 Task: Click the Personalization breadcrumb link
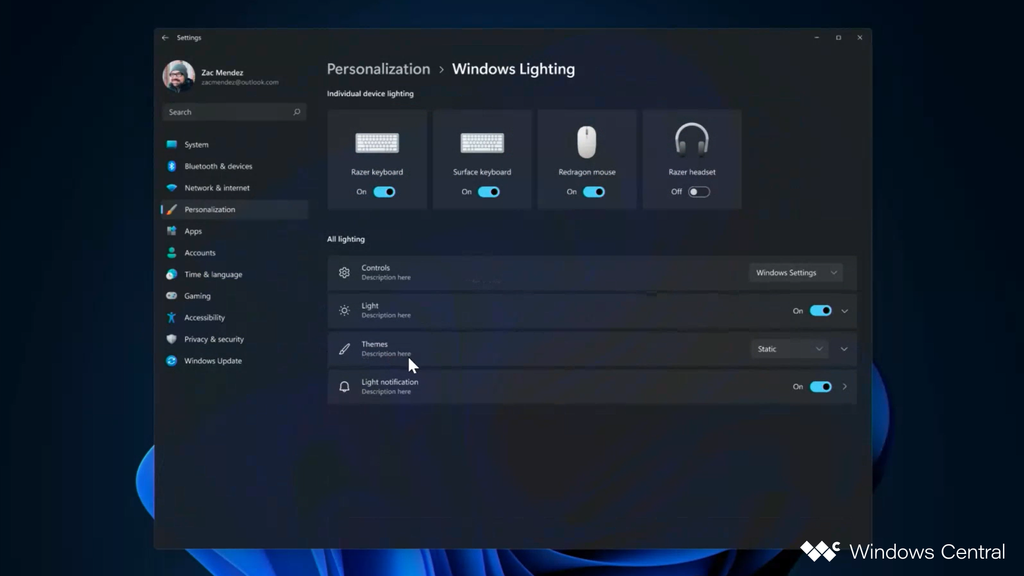(378, 69)
